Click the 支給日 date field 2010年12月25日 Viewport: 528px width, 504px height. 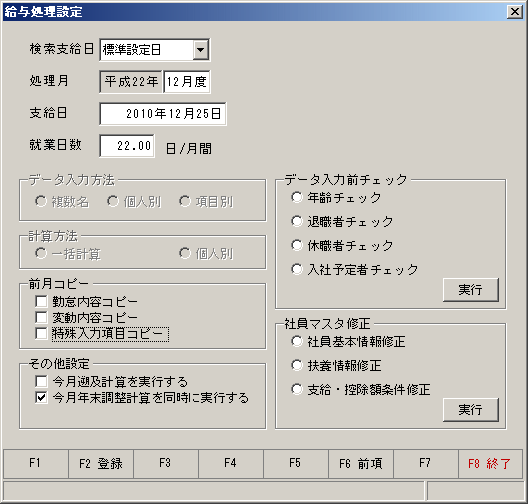point(163,114)
